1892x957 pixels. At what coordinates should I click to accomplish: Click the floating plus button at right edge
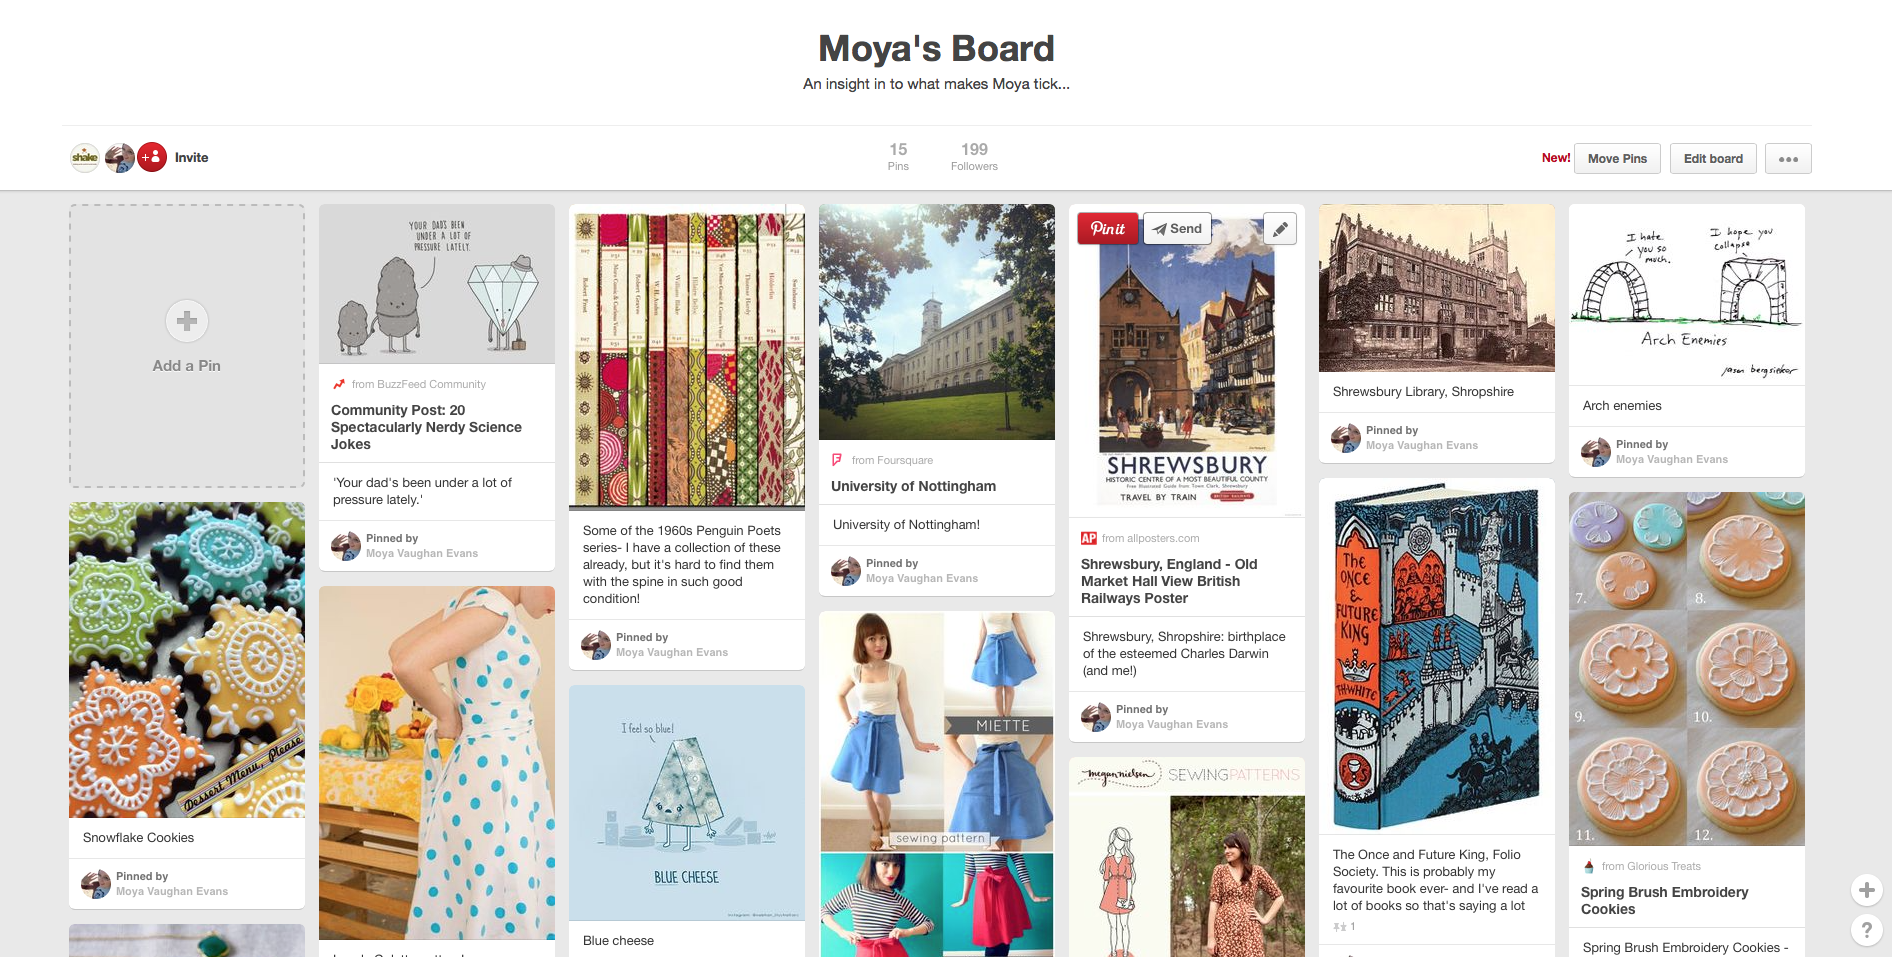point(1866,889)
